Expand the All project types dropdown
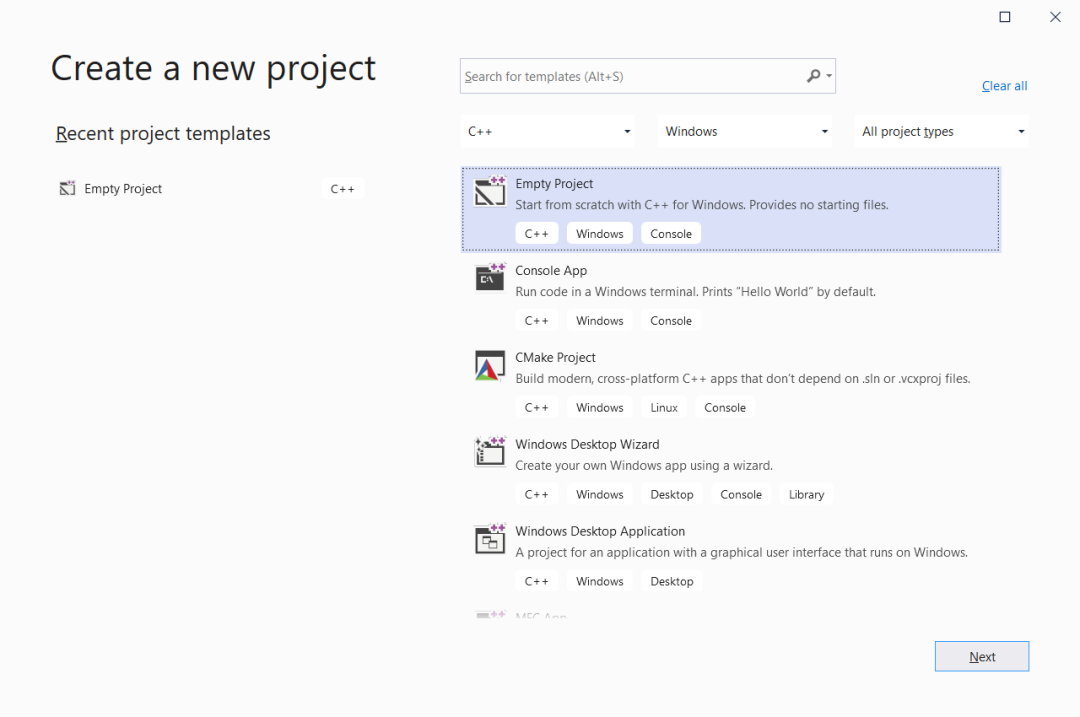This screenshot has height=717, width=1080. point(943,131)
